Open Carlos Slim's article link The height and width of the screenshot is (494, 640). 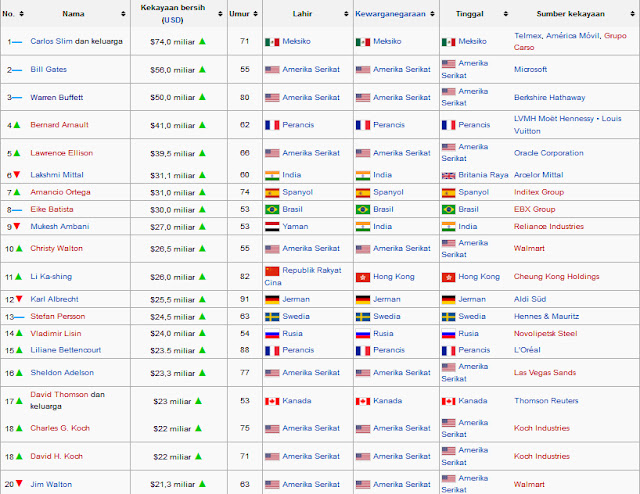point(51,41)
